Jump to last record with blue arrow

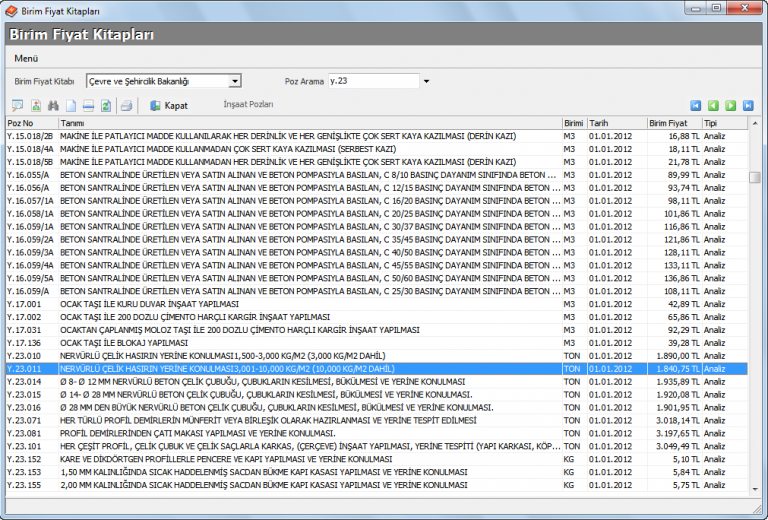748,105
